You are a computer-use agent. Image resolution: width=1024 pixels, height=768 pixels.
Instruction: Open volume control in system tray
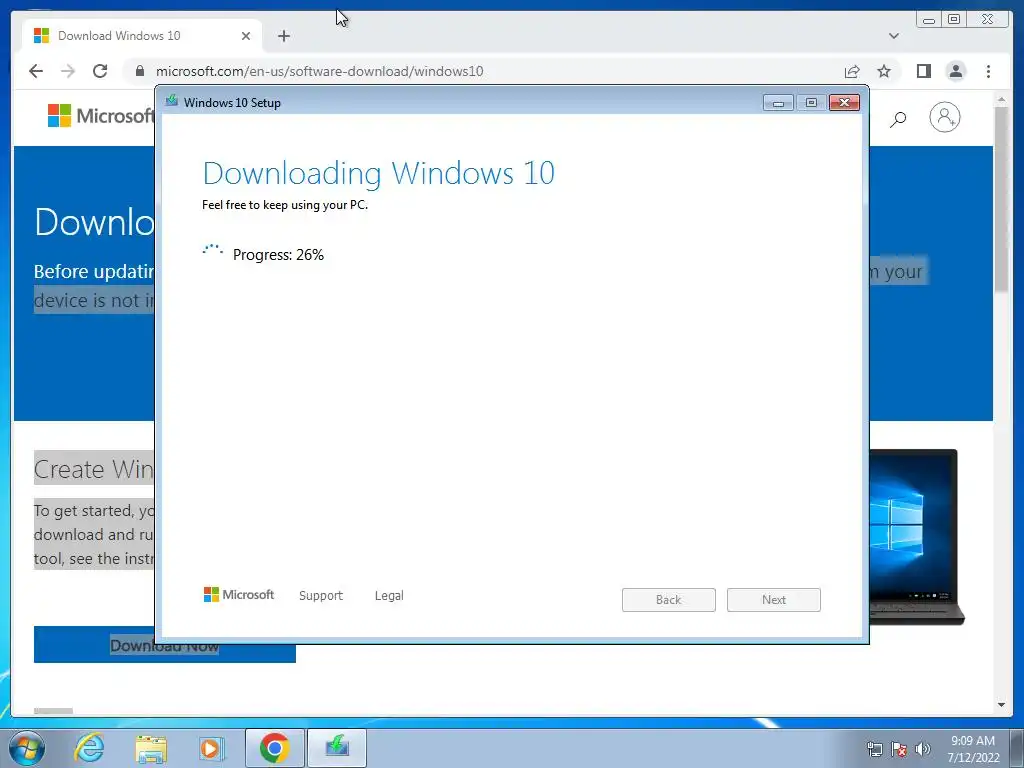click(923, 749)
